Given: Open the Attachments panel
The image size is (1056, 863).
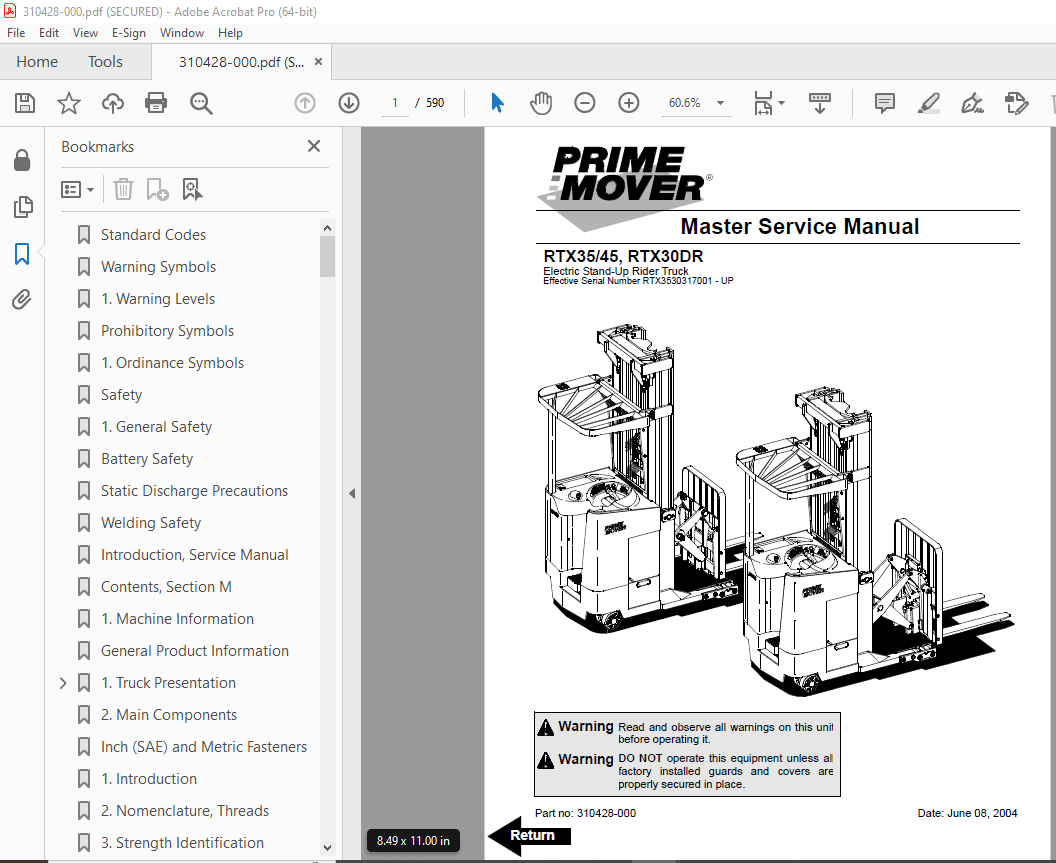Looking at the screenshot, I should (x=24, y=299).
